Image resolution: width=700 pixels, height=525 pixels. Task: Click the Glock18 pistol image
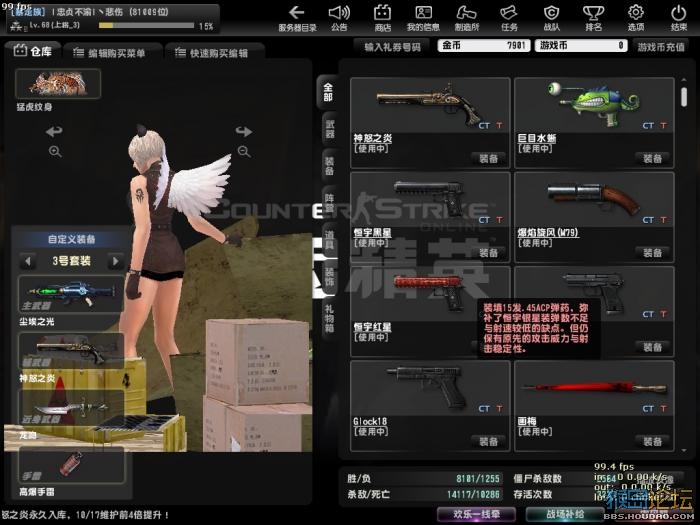pos(428,388)
